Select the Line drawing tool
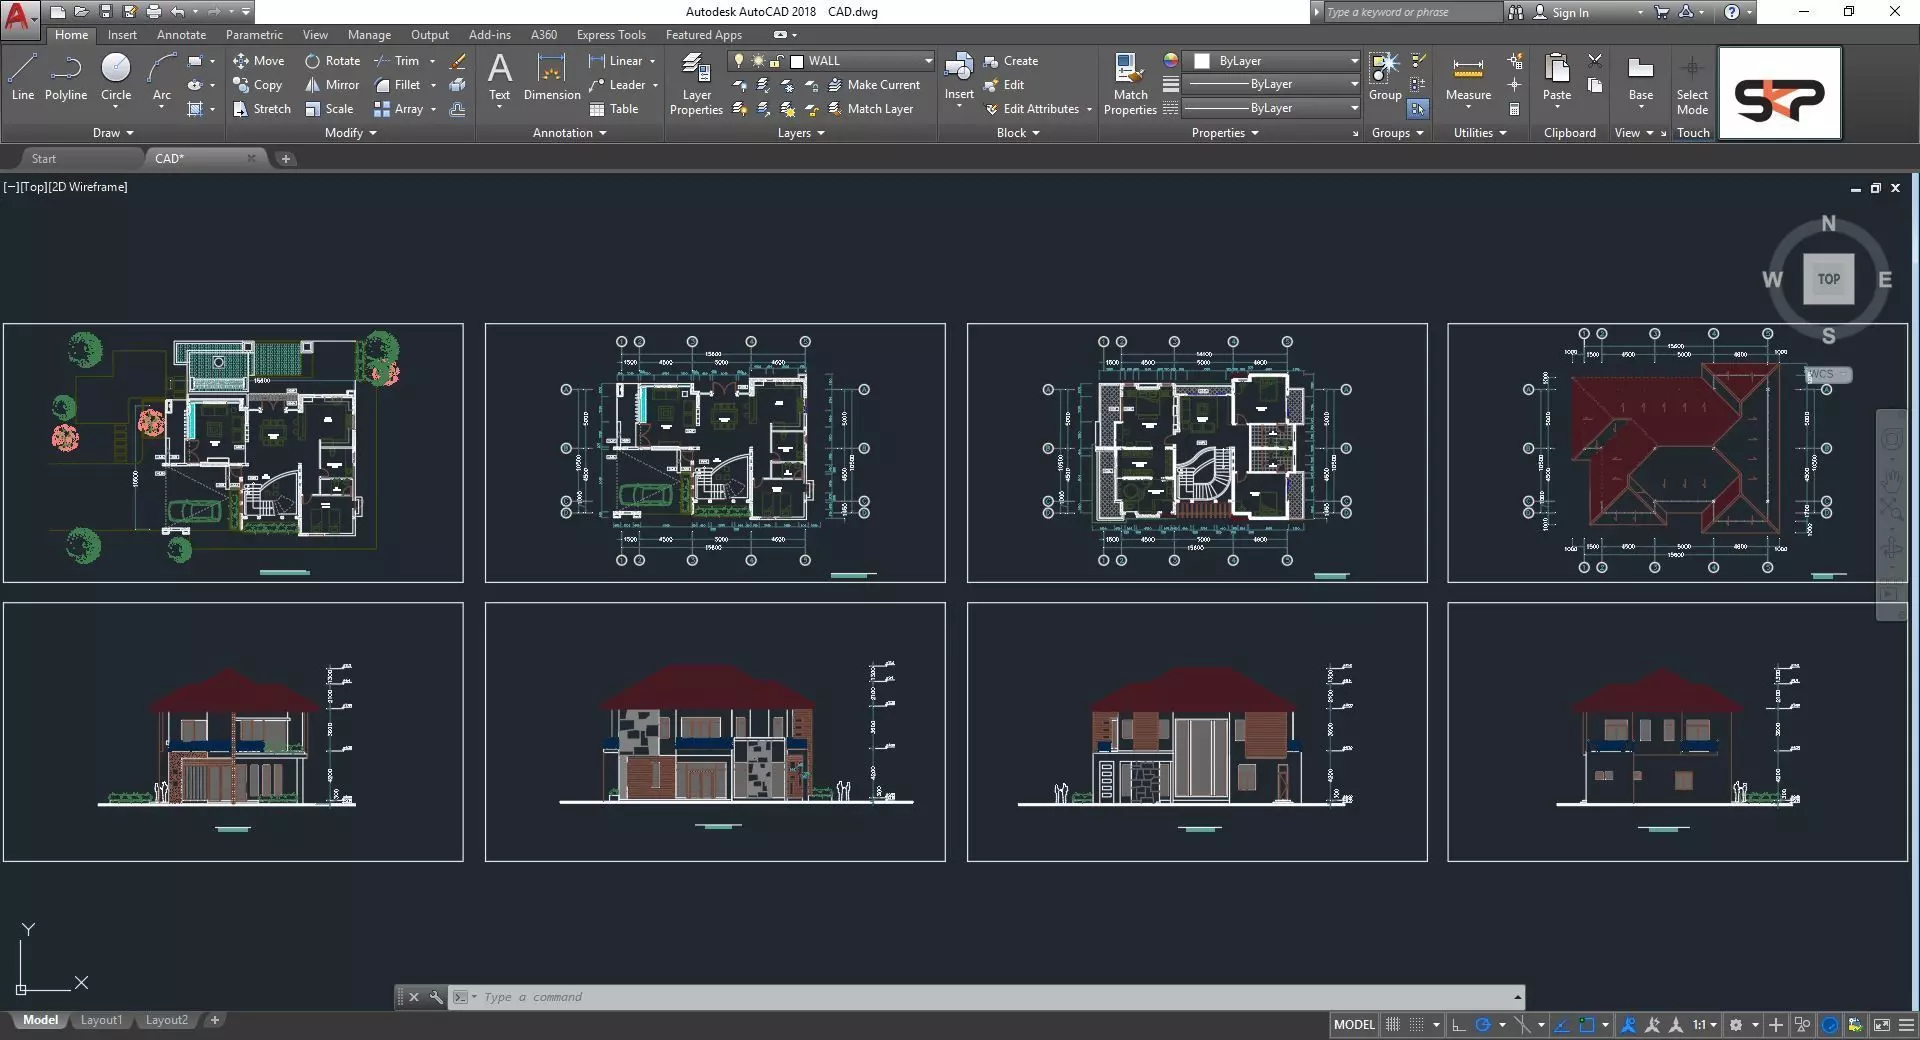The image size is (1920, 1040). pyautogui.click(x=23, y=77)
